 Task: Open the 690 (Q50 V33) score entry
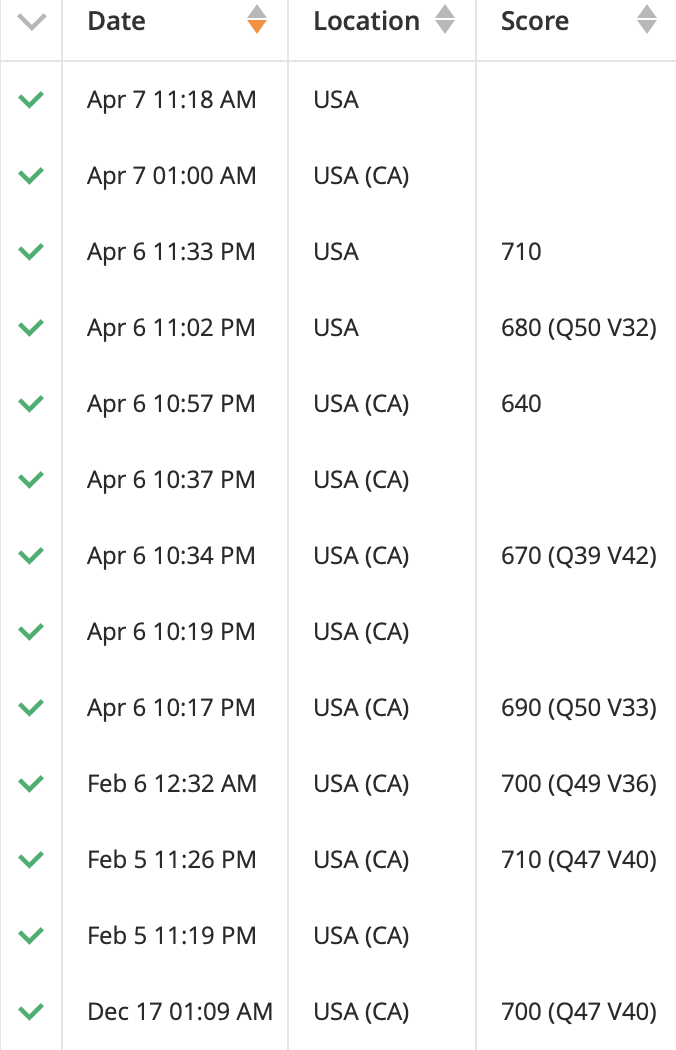578,708
